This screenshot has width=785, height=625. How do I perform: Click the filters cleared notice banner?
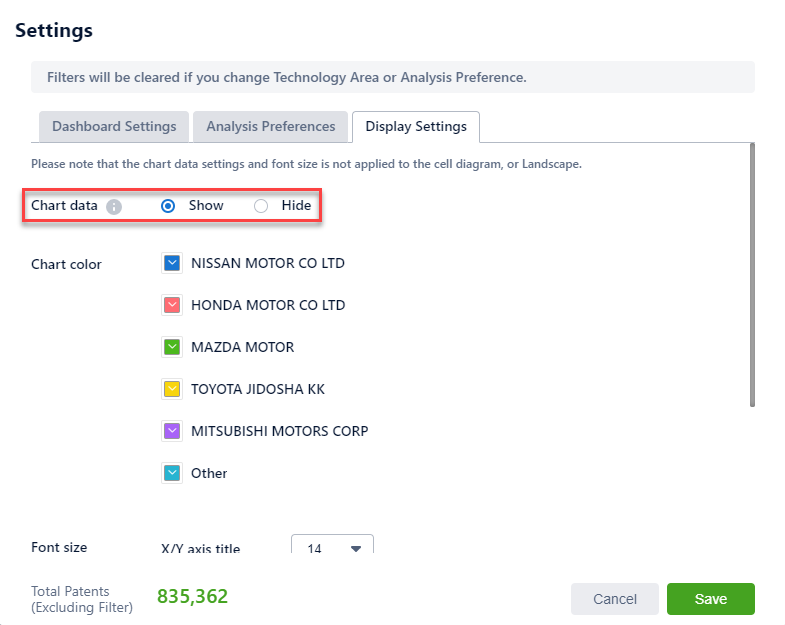tap(392, 77)
